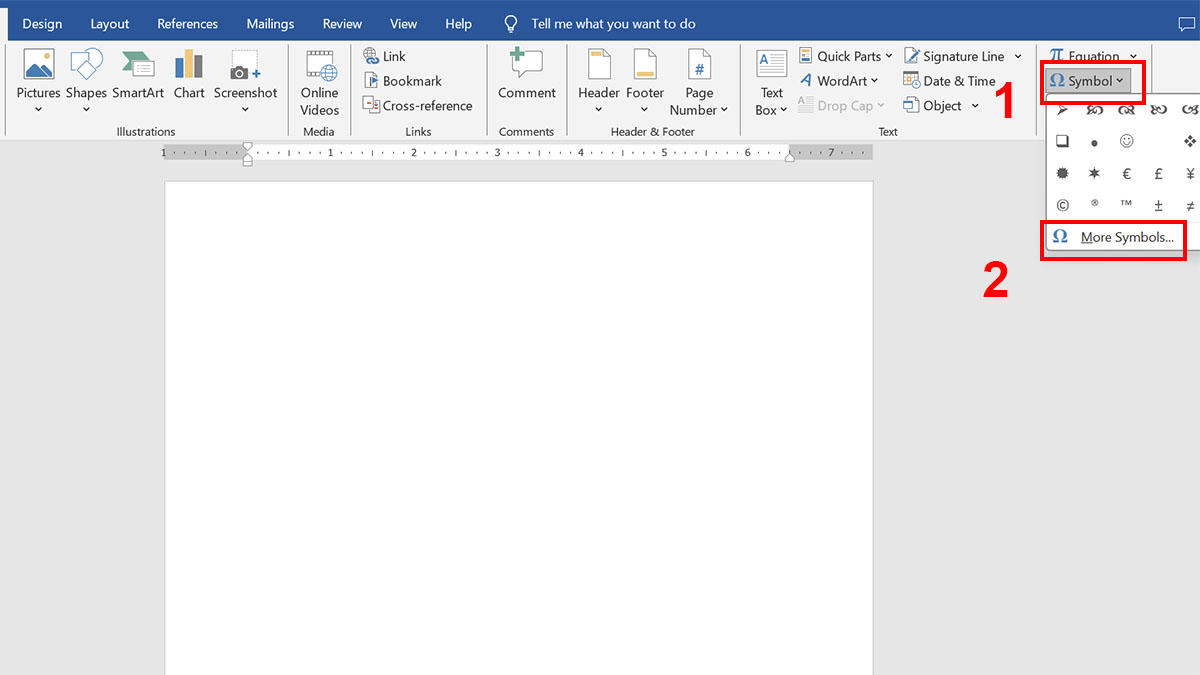The width and height of the screenshot is (1200, 675).
Task: Insert a SmartArt graphic
Action: (138, 78)
